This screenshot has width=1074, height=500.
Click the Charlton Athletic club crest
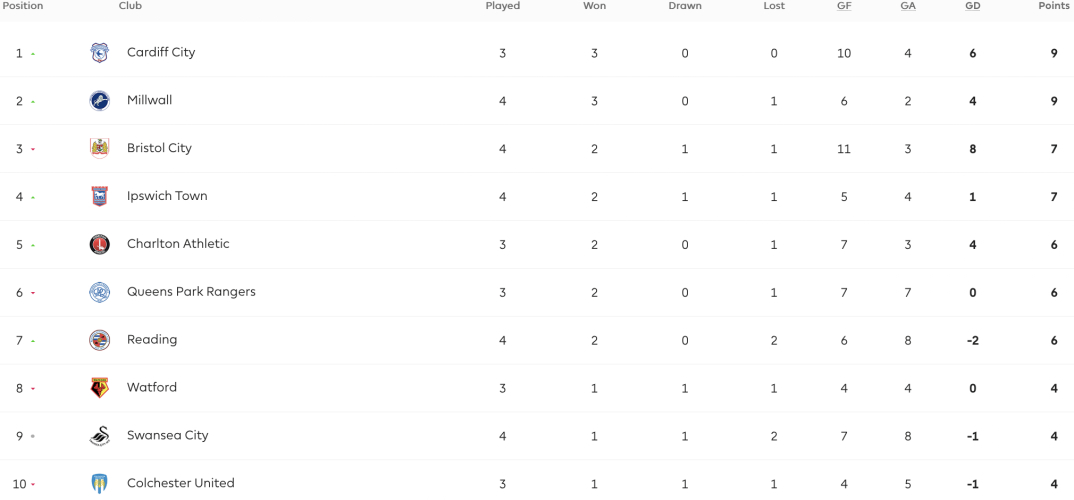[99, 245]
